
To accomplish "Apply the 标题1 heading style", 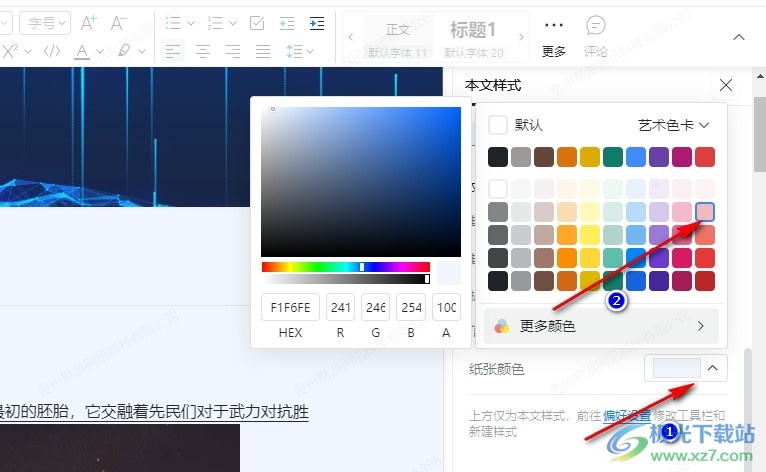I will (x=473, y=38).
